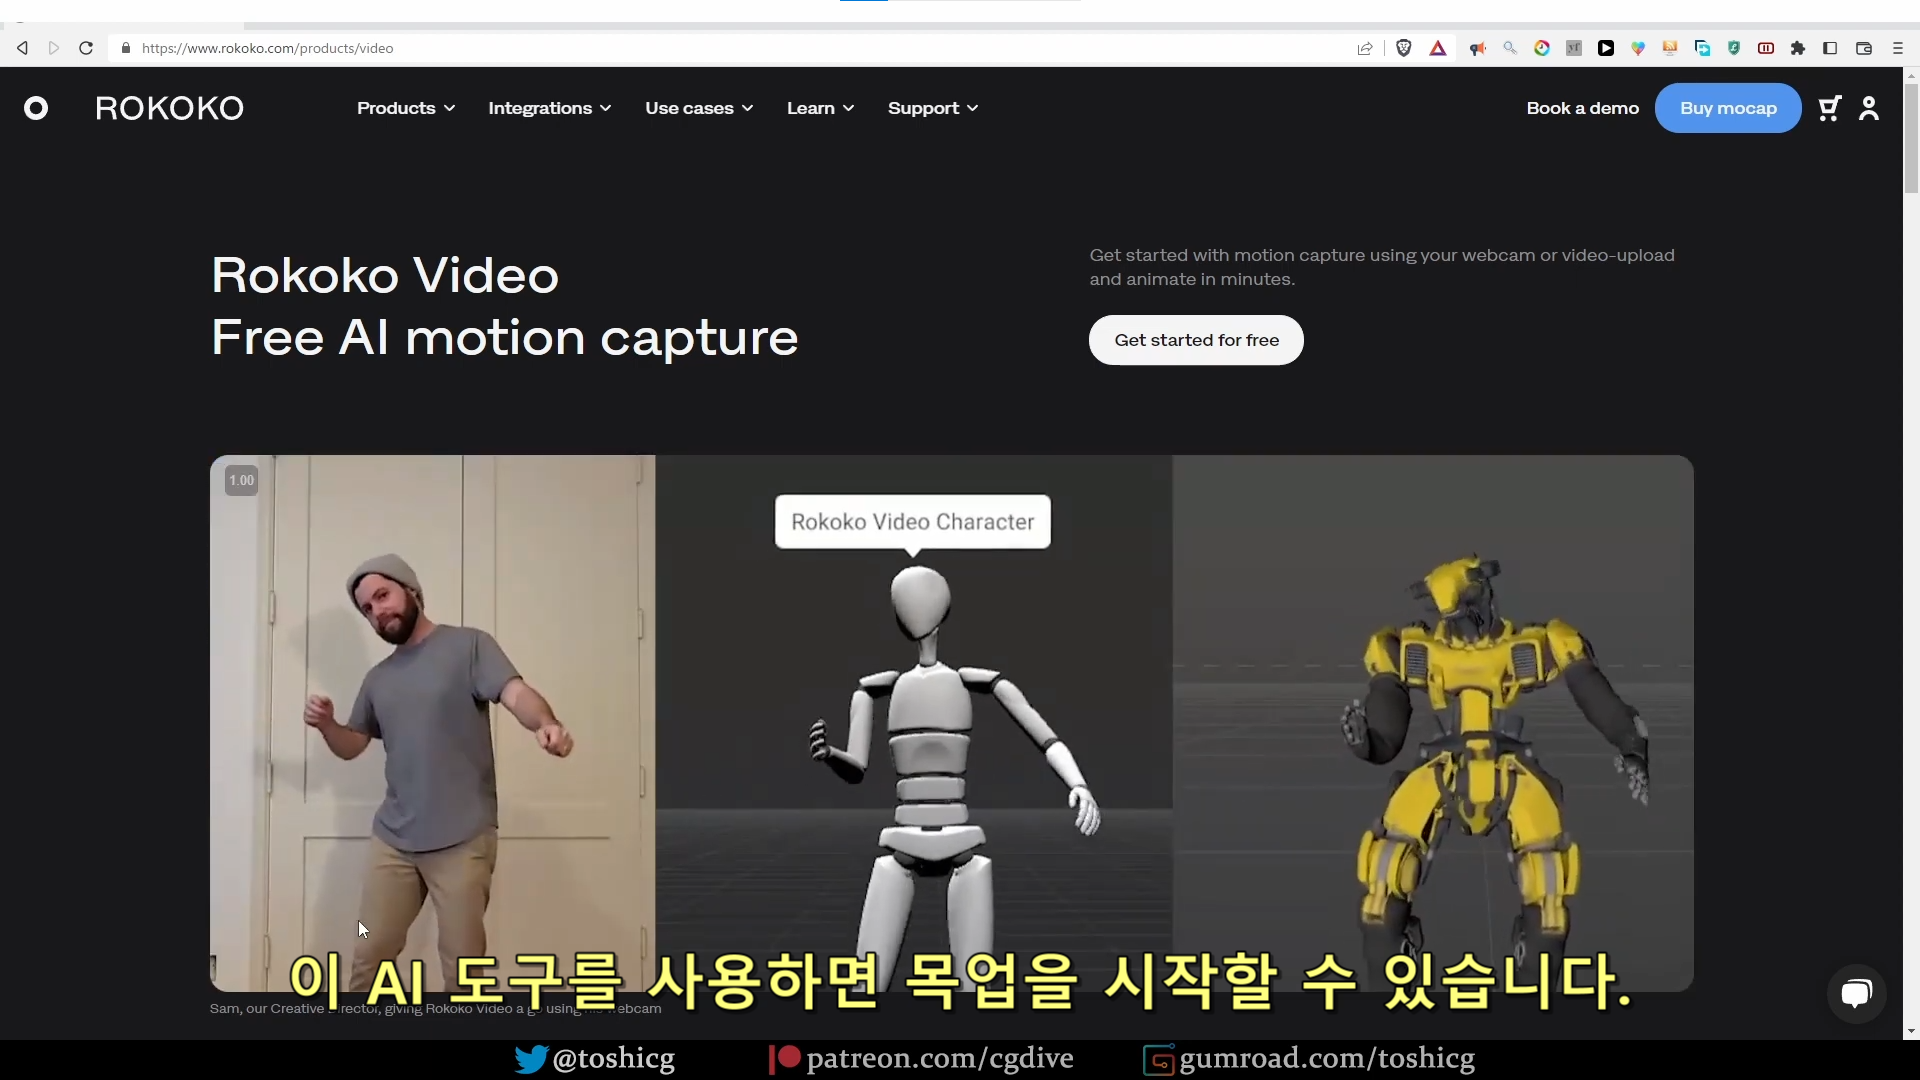
Task: Open the Learn menu
Action: point(820,108)
